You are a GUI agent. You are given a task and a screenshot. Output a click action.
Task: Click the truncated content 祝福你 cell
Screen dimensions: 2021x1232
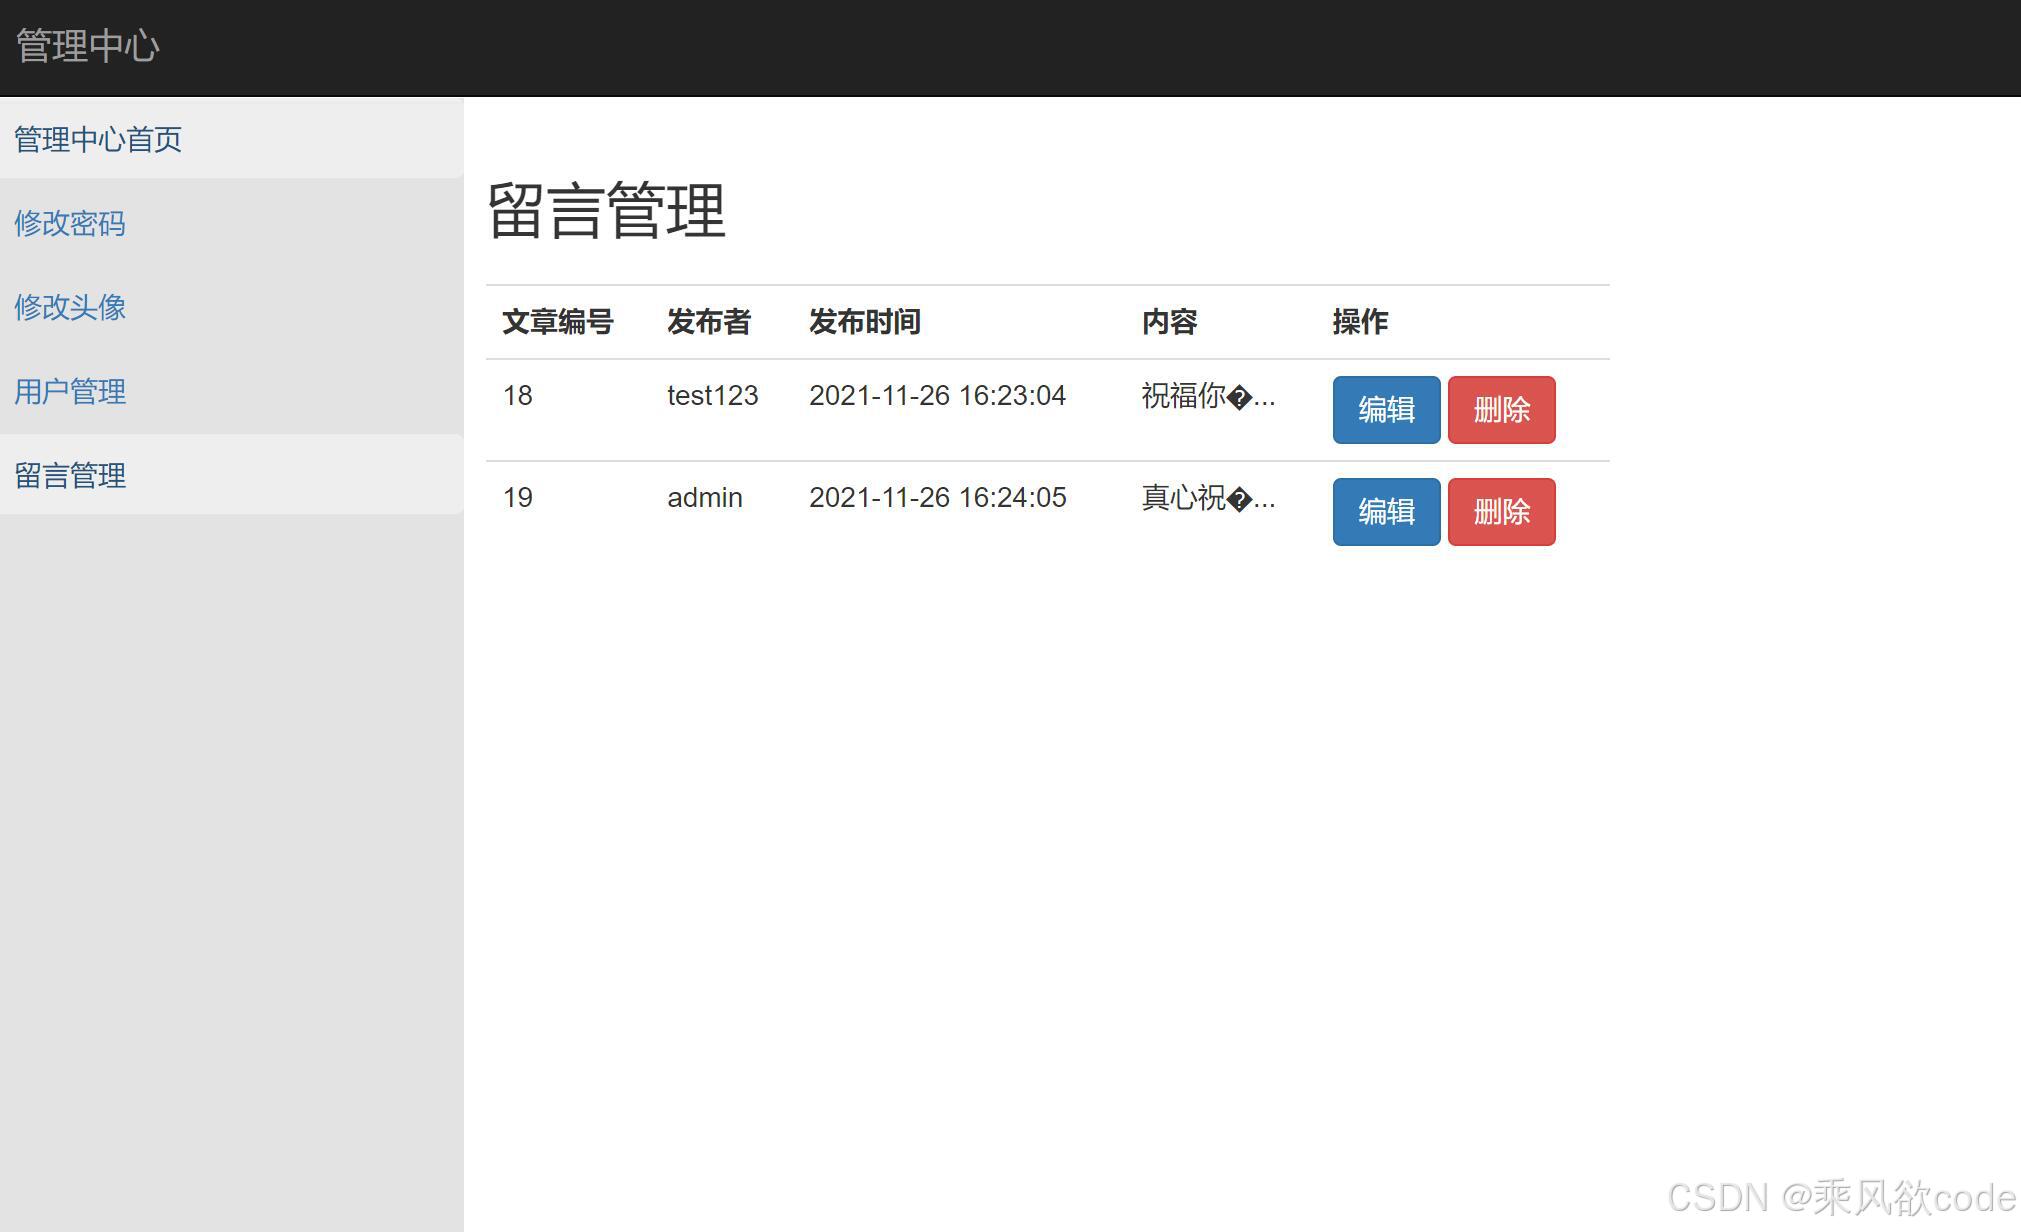coord(1207,396)
